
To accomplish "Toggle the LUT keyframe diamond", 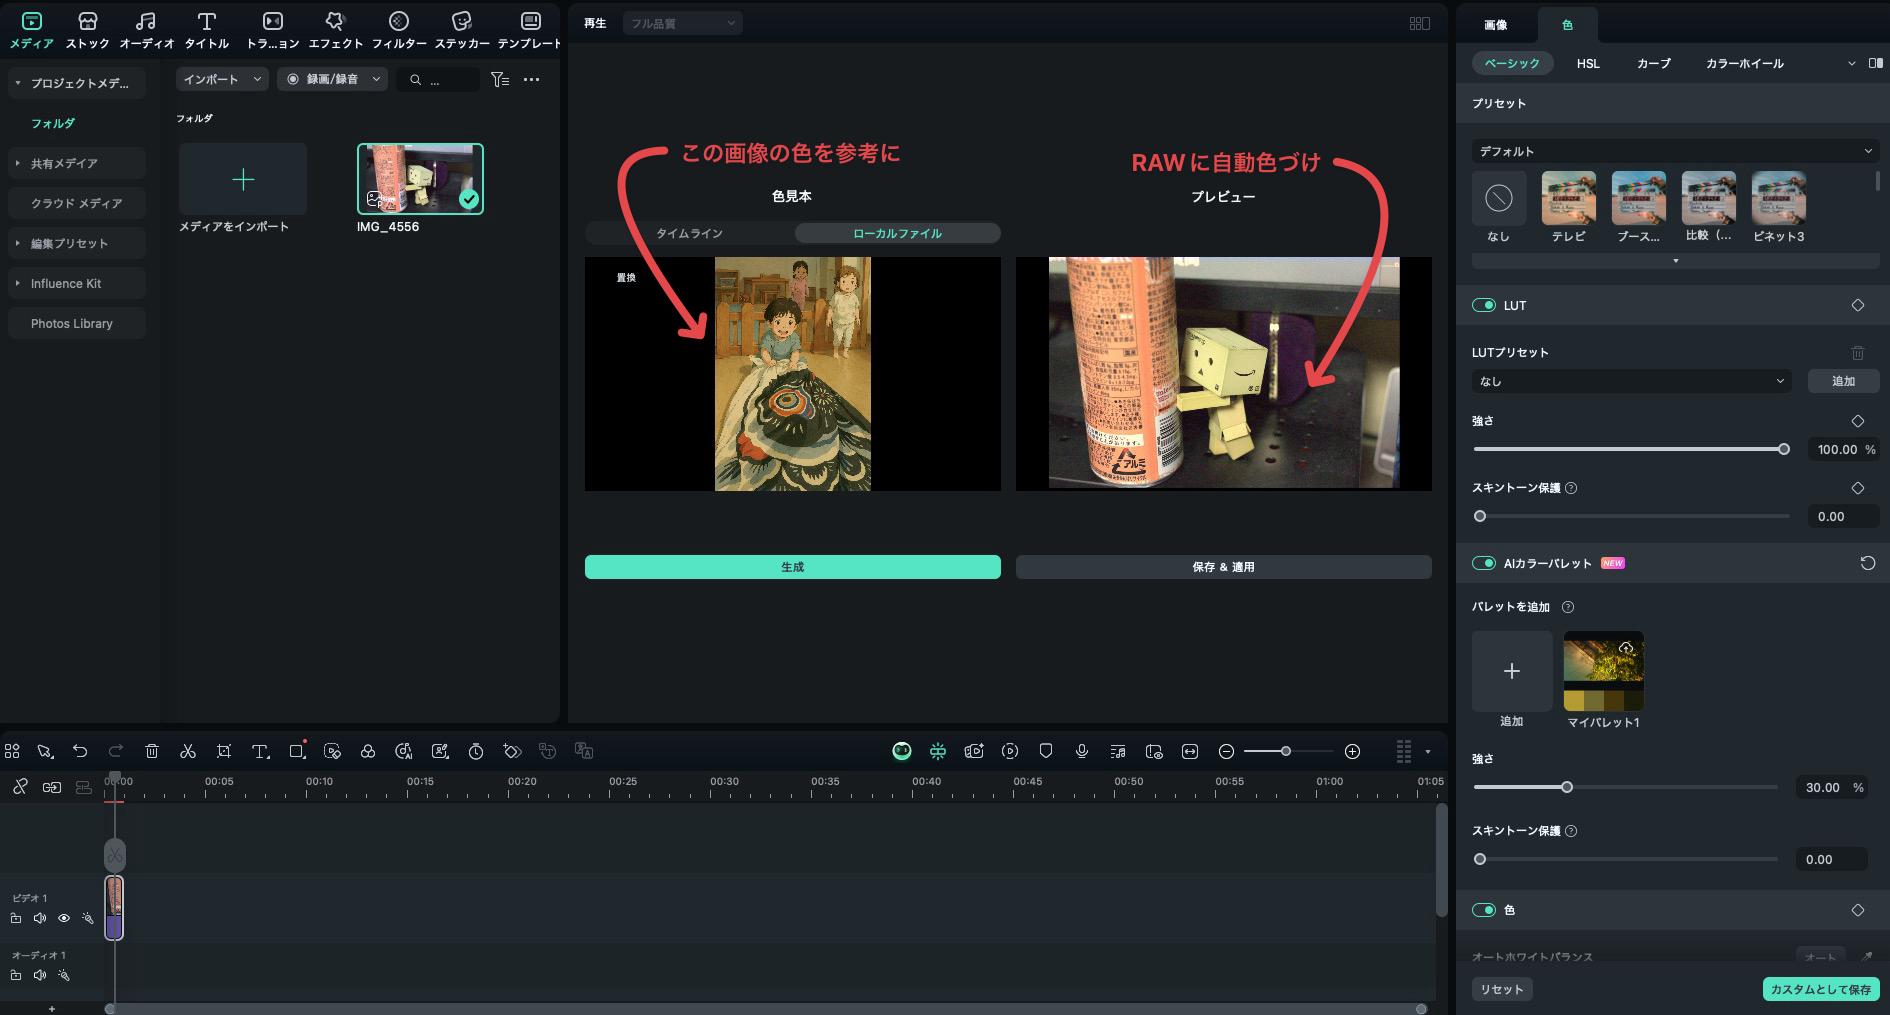I will [1858, 305].
